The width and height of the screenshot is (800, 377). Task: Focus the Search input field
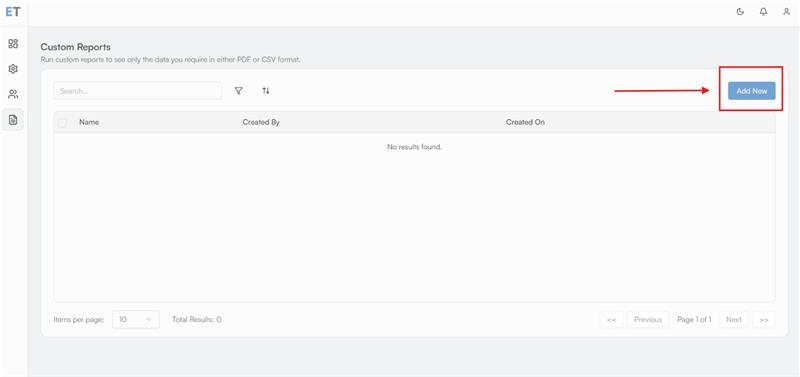tap(138, 91)
